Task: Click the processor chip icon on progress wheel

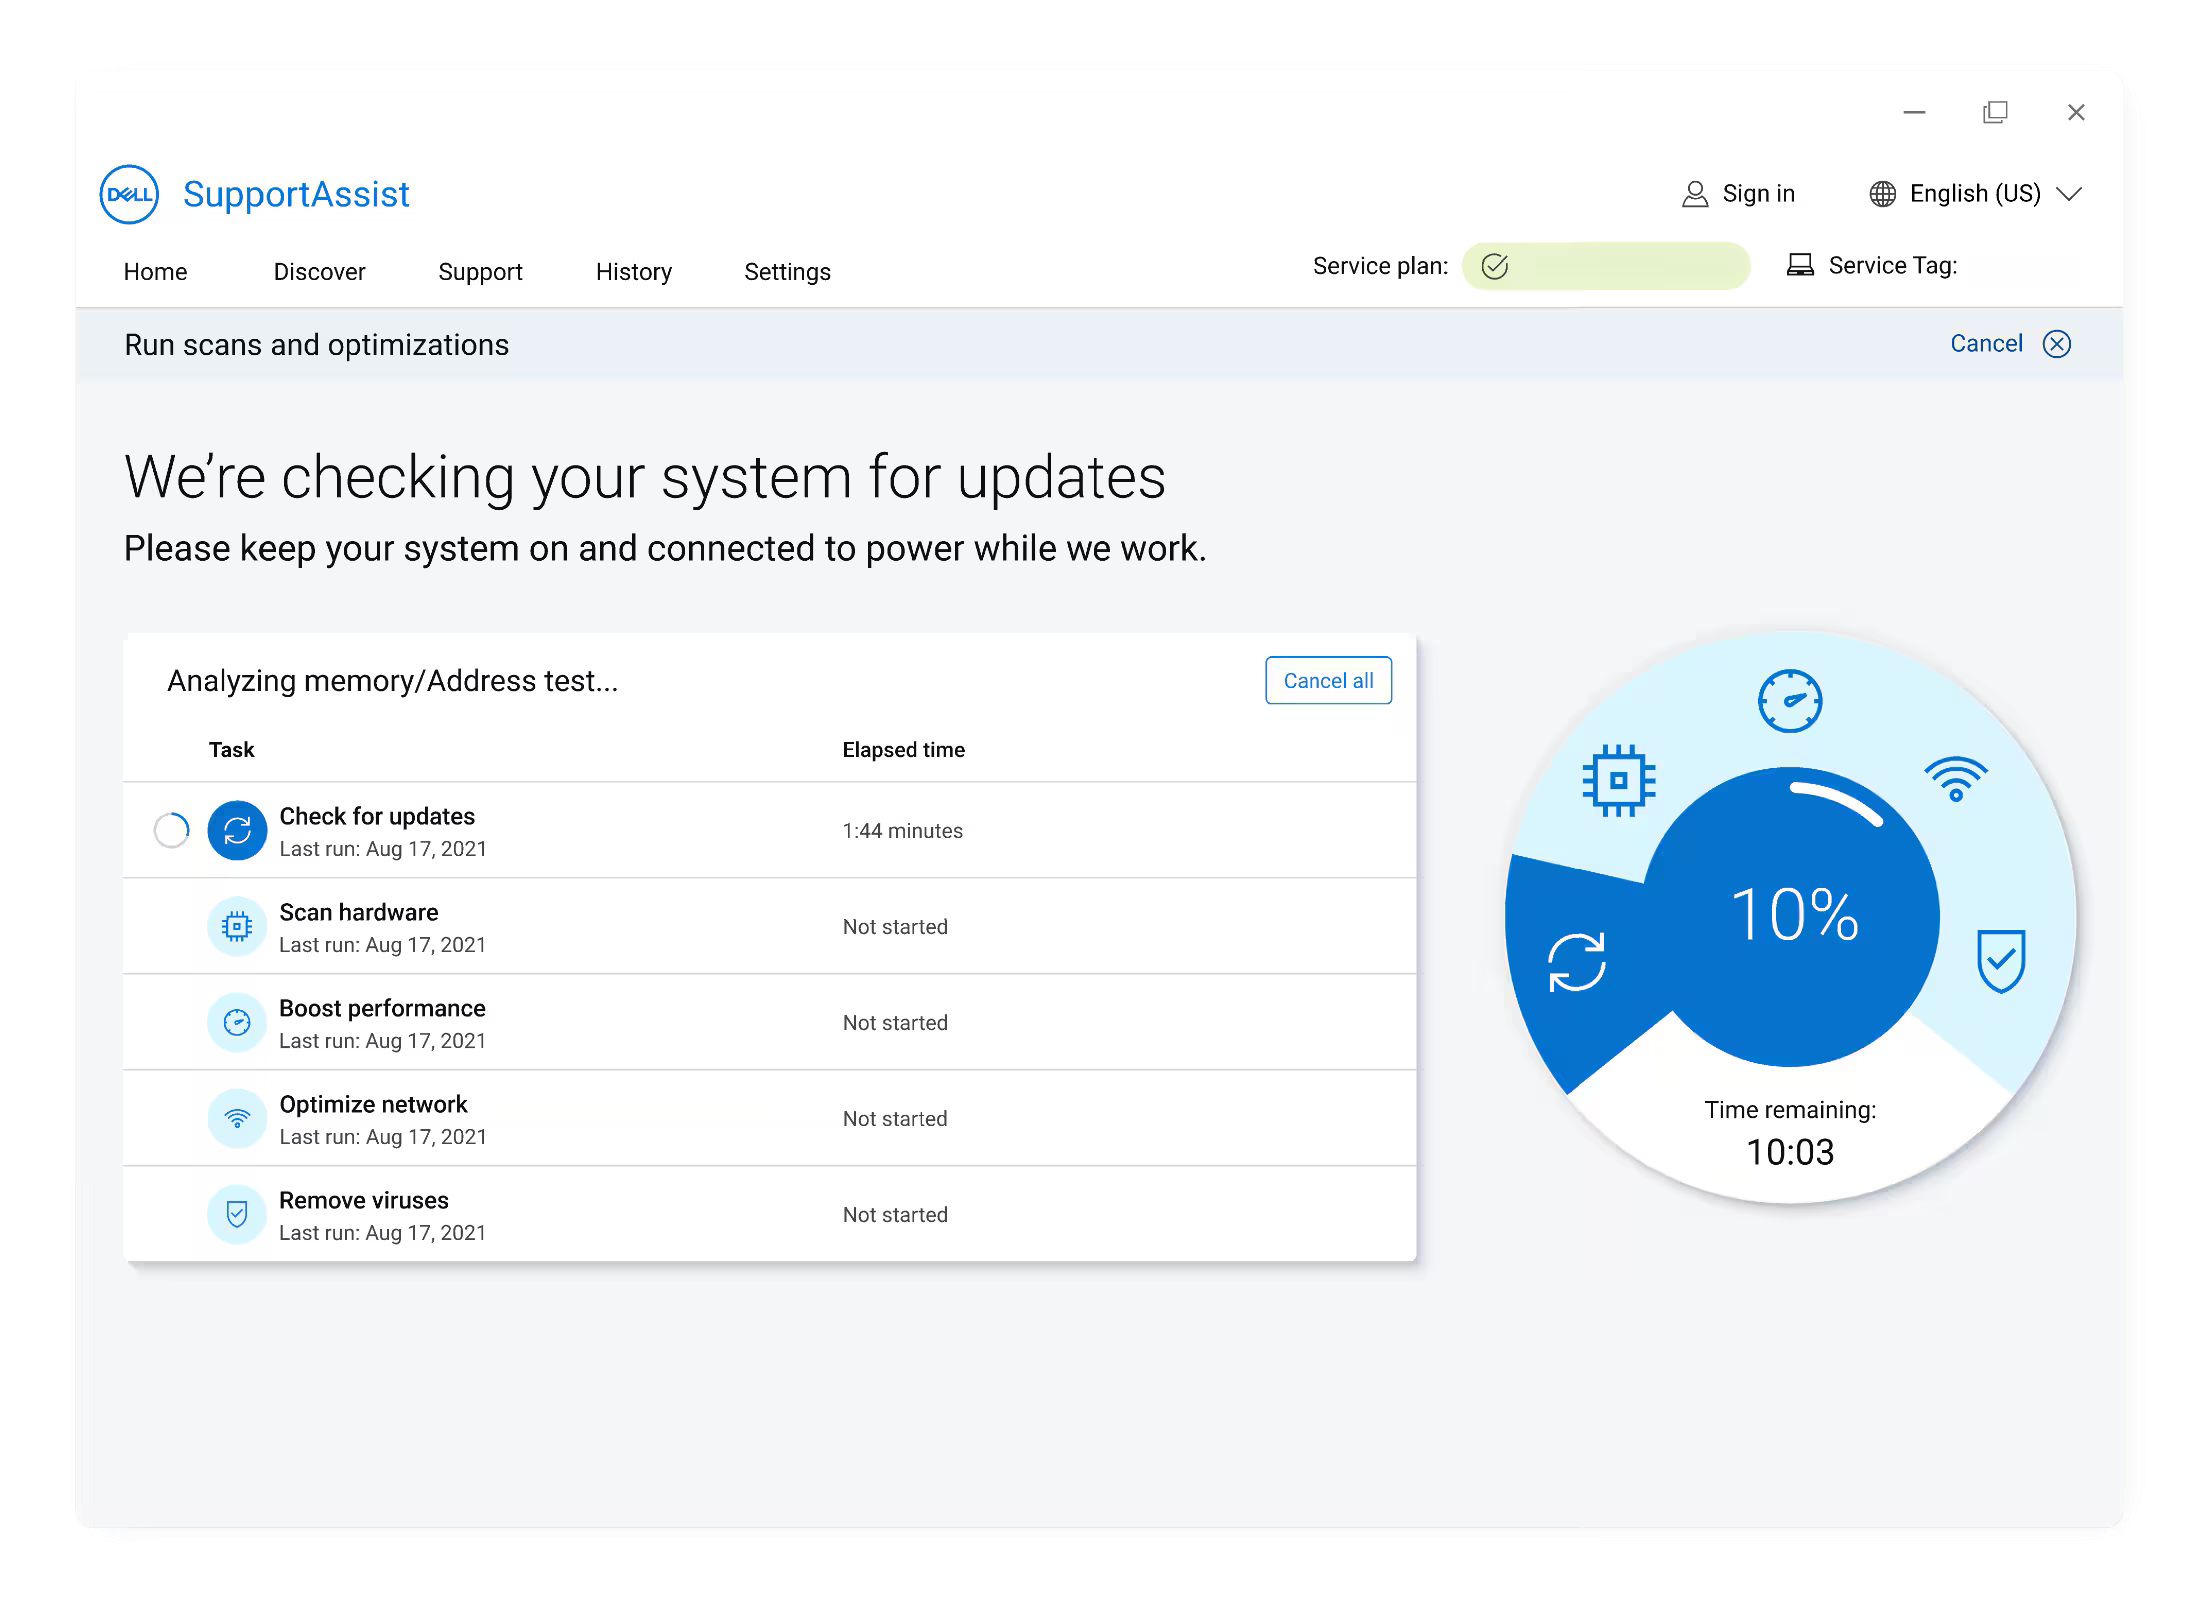Action: pos(1619,780)
